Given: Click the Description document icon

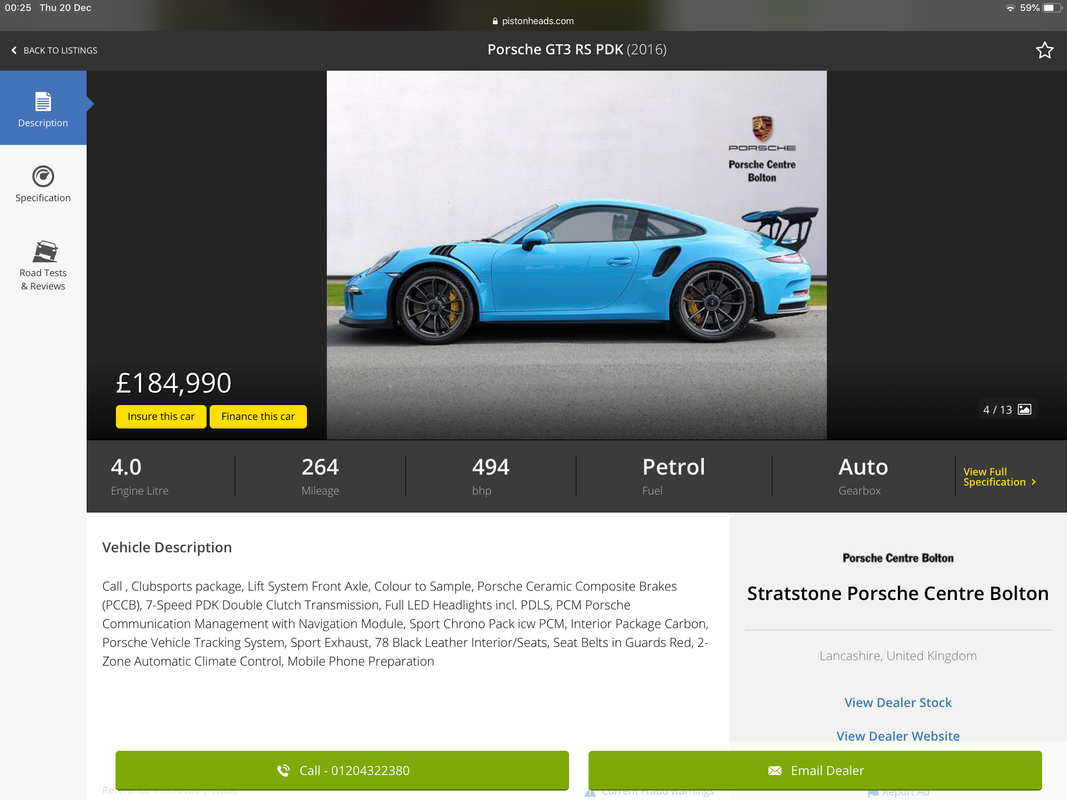Looking at the screenshot, I should [x=43, y=101].
